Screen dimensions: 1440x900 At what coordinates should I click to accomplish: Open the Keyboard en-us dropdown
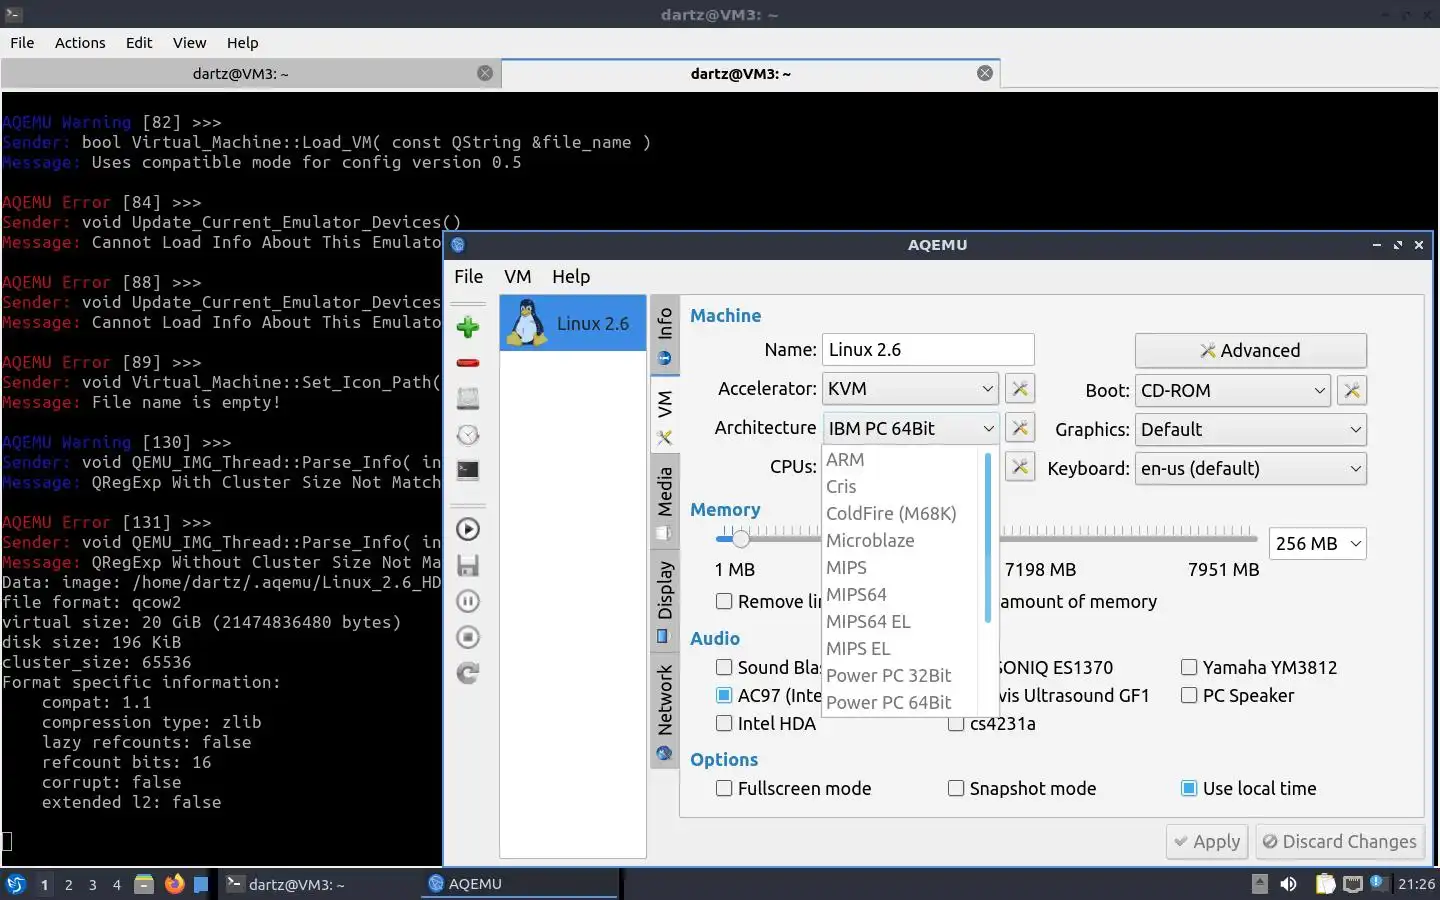[1251, 469]
